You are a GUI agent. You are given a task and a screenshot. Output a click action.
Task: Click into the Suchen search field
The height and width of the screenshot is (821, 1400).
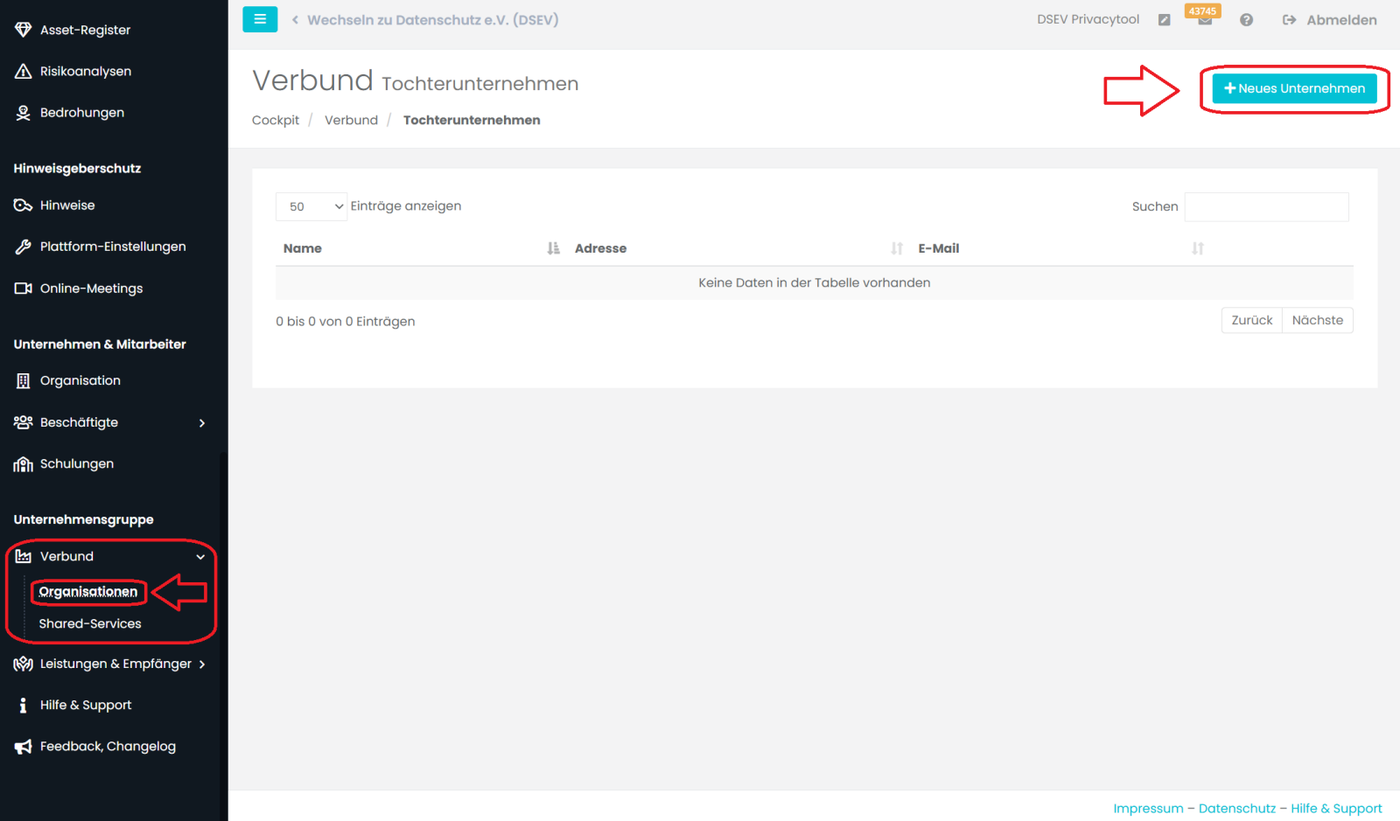[1266, 207]
